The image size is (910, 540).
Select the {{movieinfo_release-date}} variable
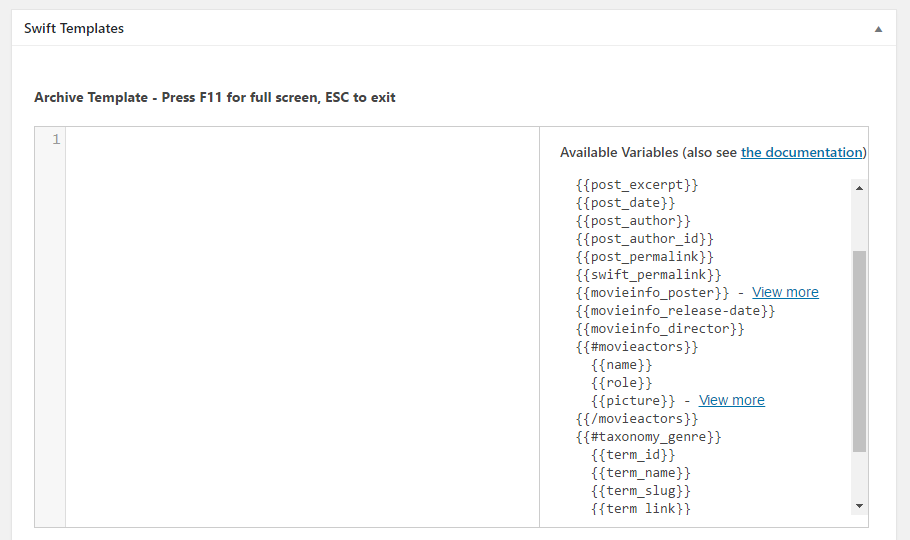click(x=675, y=311)
